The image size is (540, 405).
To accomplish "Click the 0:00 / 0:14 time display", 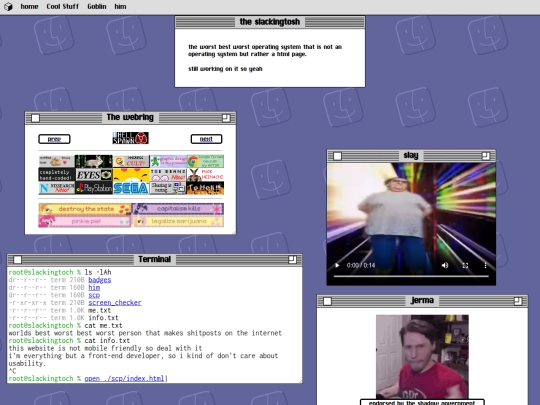I will tap(361, 265).
